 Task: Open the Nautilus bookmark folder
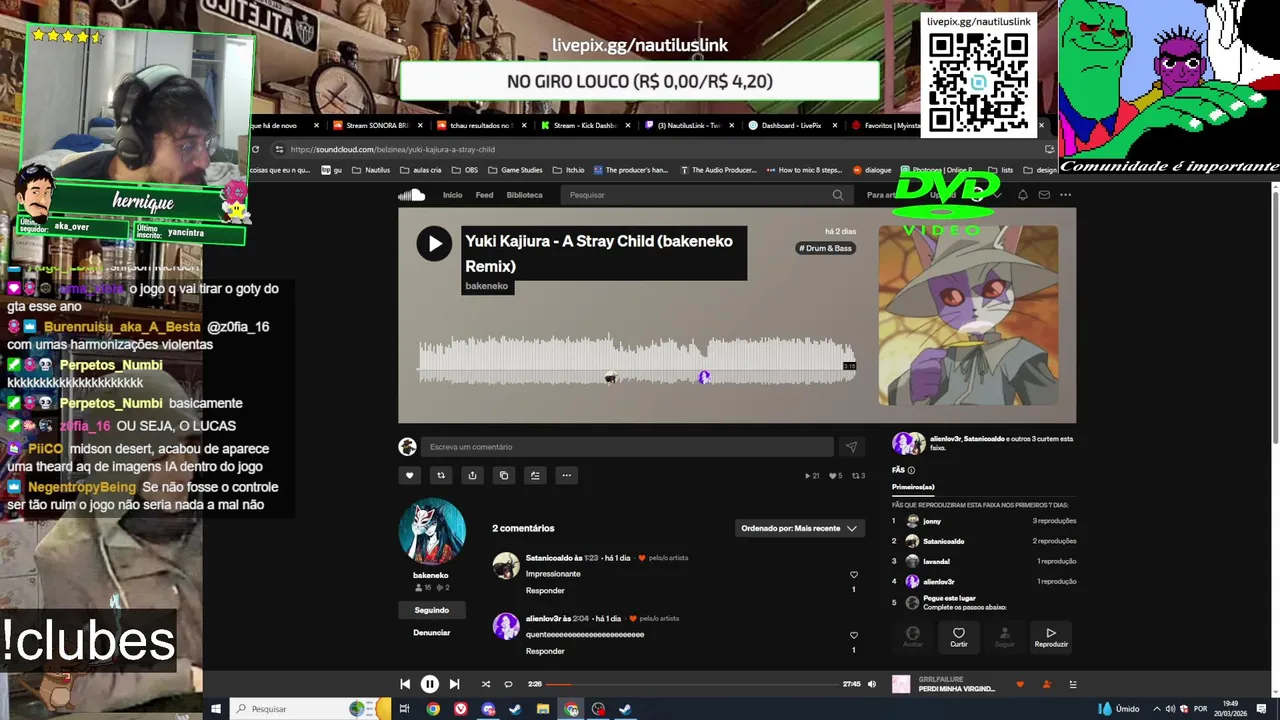(x=370, y=170)
